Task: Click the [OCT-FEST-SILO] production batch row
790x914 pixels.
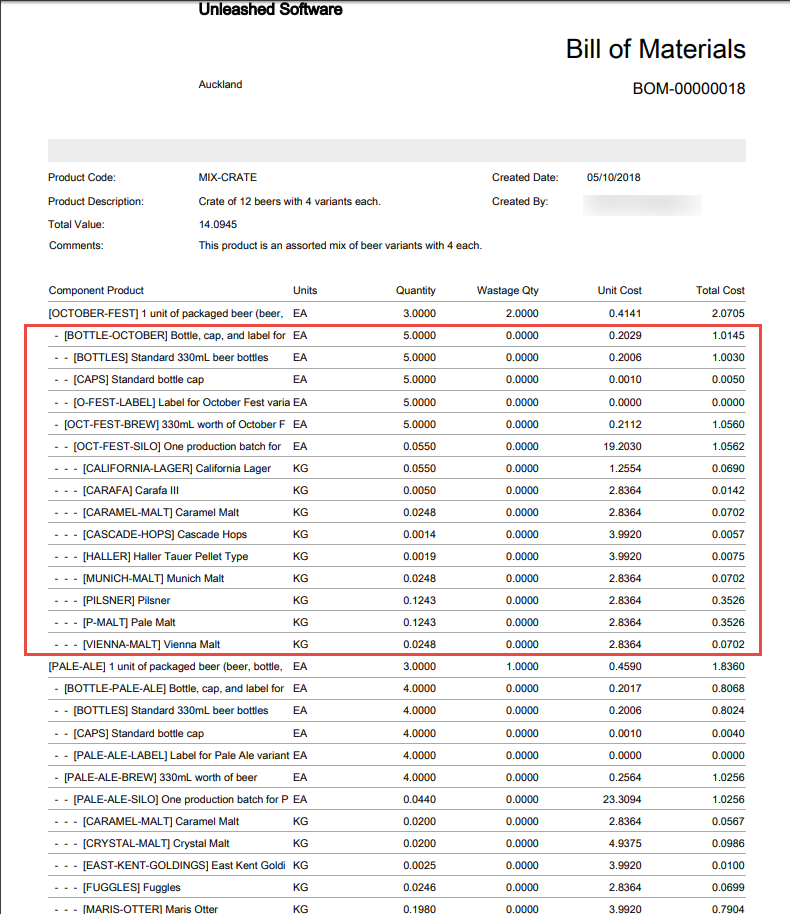Action: (396, 447)
